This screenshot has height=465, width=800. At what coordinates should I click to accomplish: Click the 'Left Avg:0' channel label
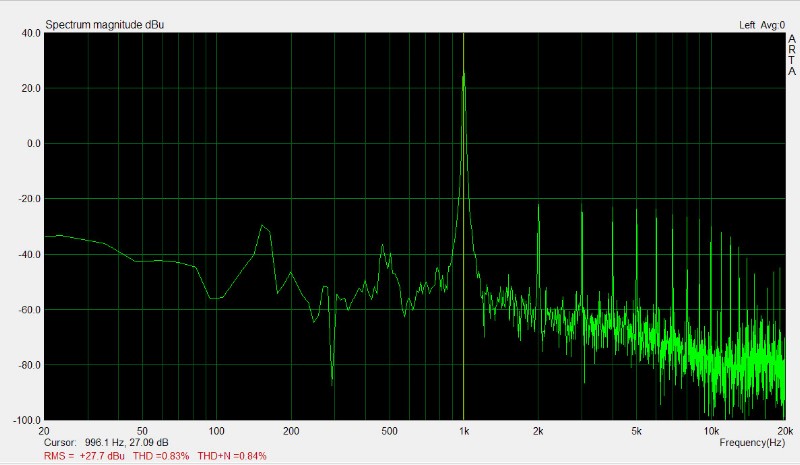762,25
